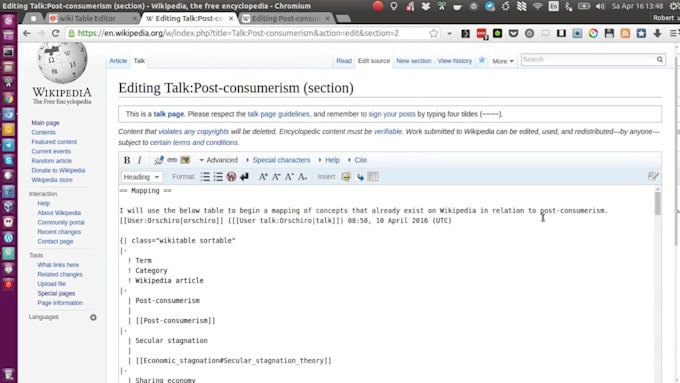Apply subscript formatting icon
Screen dimensions: 680x383
point(303,177)
